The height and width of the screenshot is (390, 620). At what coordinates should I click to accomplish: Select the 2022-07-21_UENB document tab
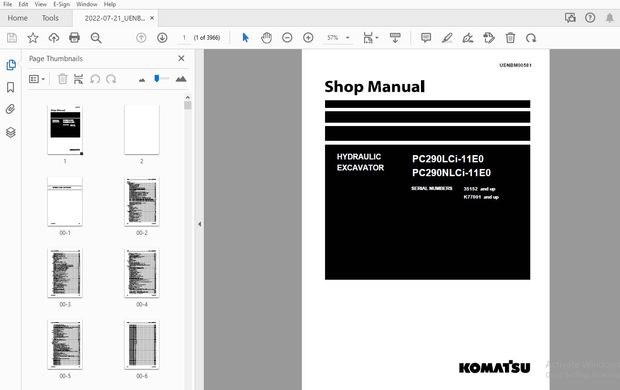click(x=115, y=18)
